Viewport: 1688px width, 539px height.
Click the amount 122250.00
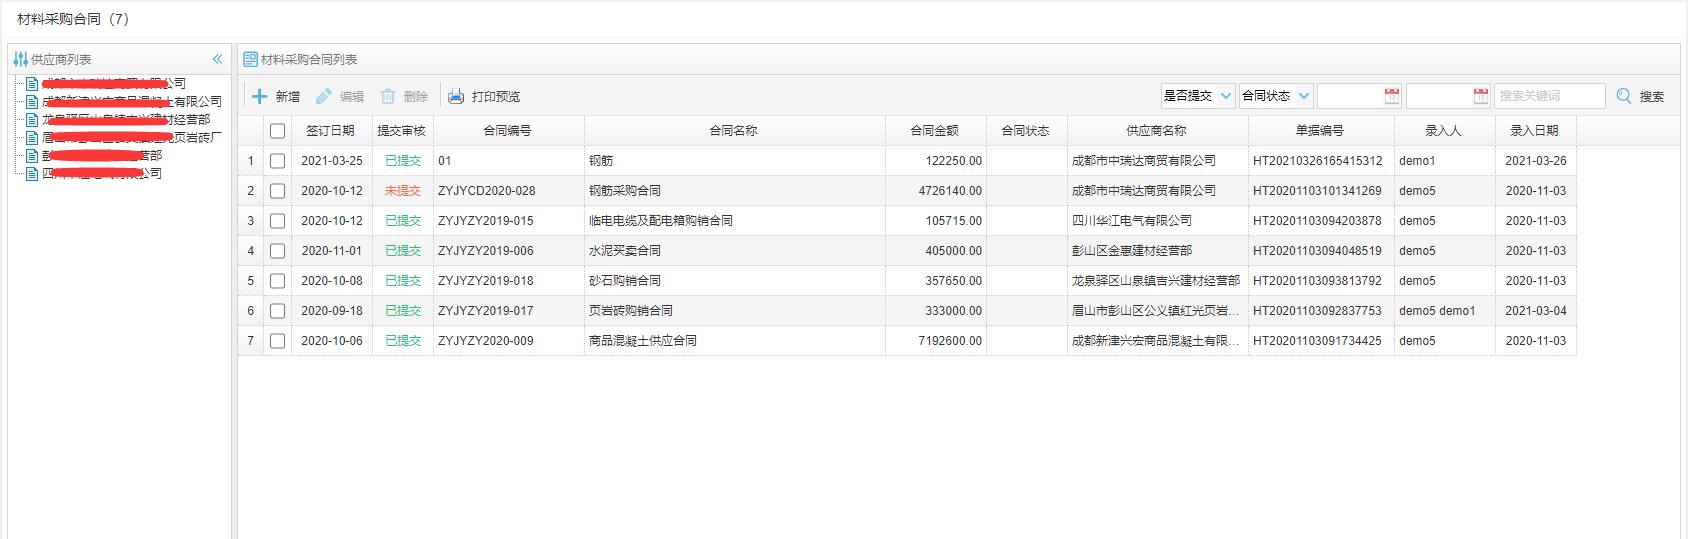point(954,161)
